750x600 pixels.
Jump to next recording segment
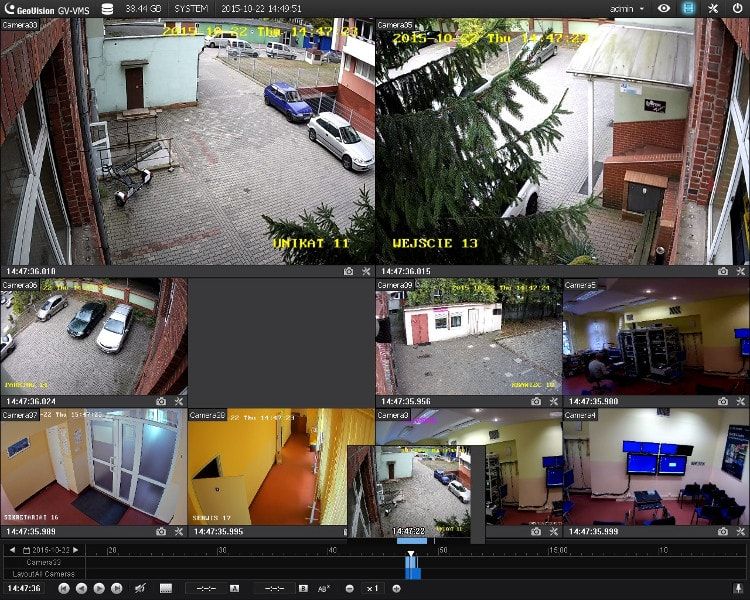pyautogui.click(x=117, y=589)
